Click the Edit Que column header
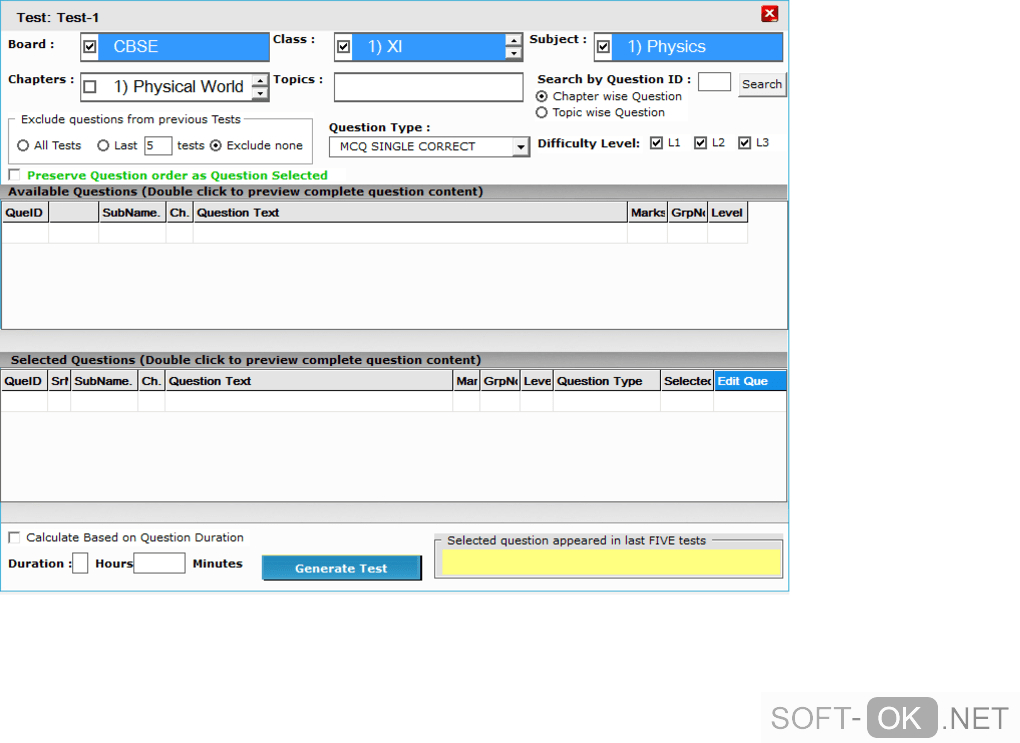The image size is (1020, 743). 750,381
